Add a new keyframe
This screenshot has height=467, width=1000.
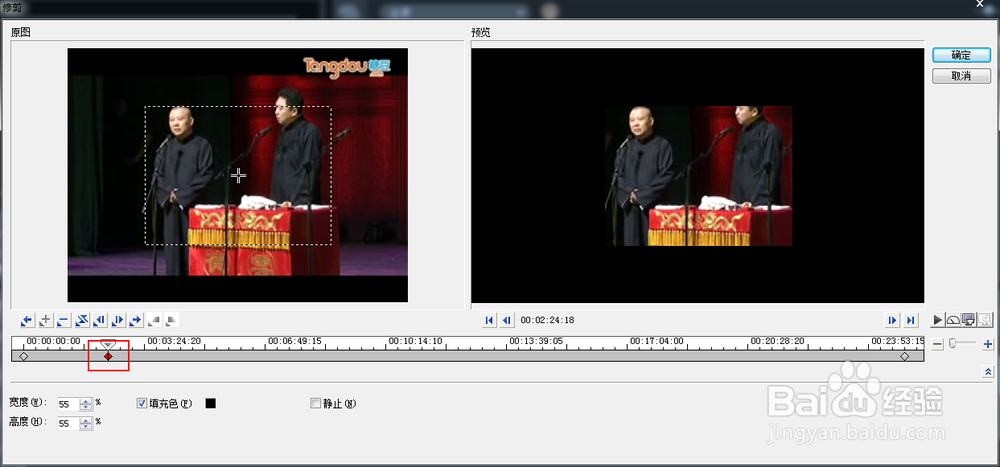point(45,320)
